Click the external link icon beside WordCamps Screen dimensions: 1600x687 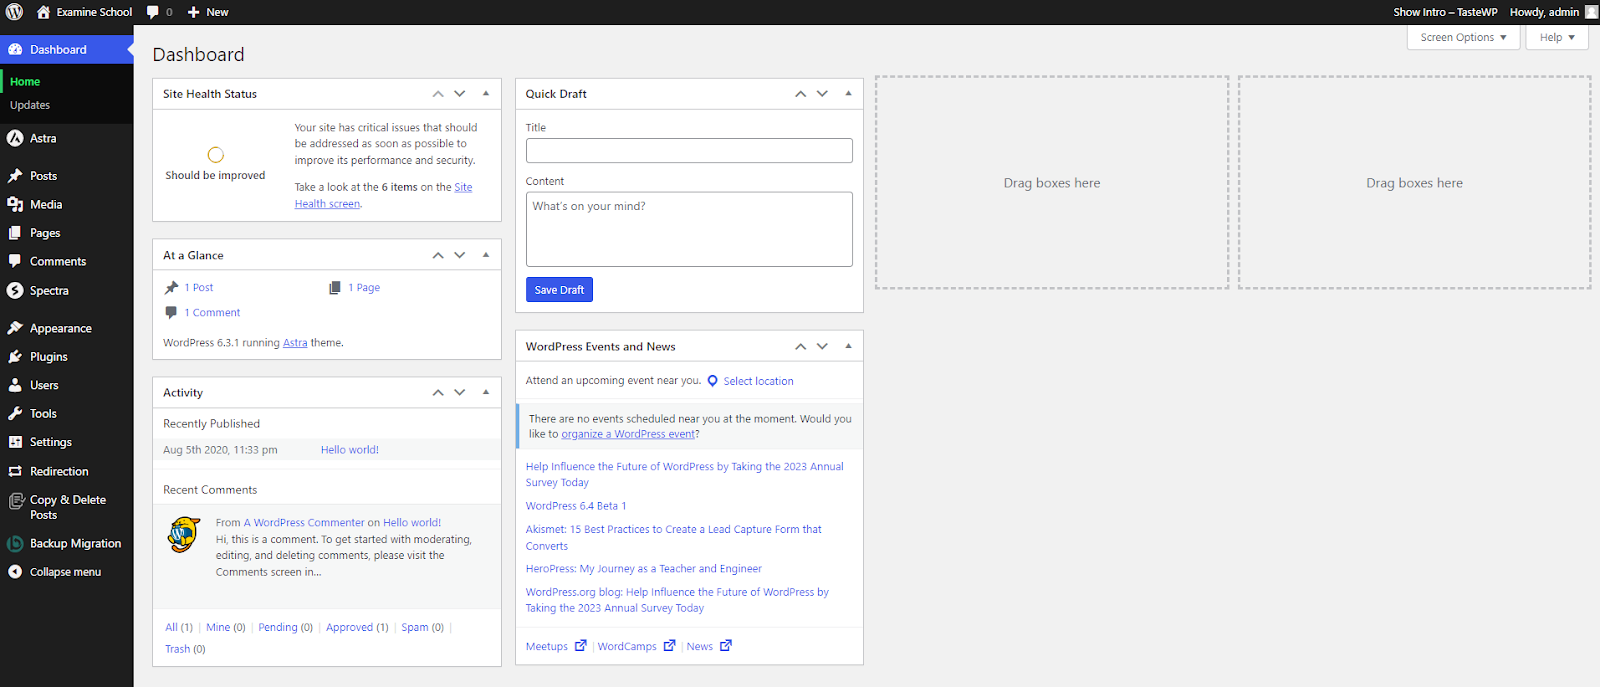(669, 645)
